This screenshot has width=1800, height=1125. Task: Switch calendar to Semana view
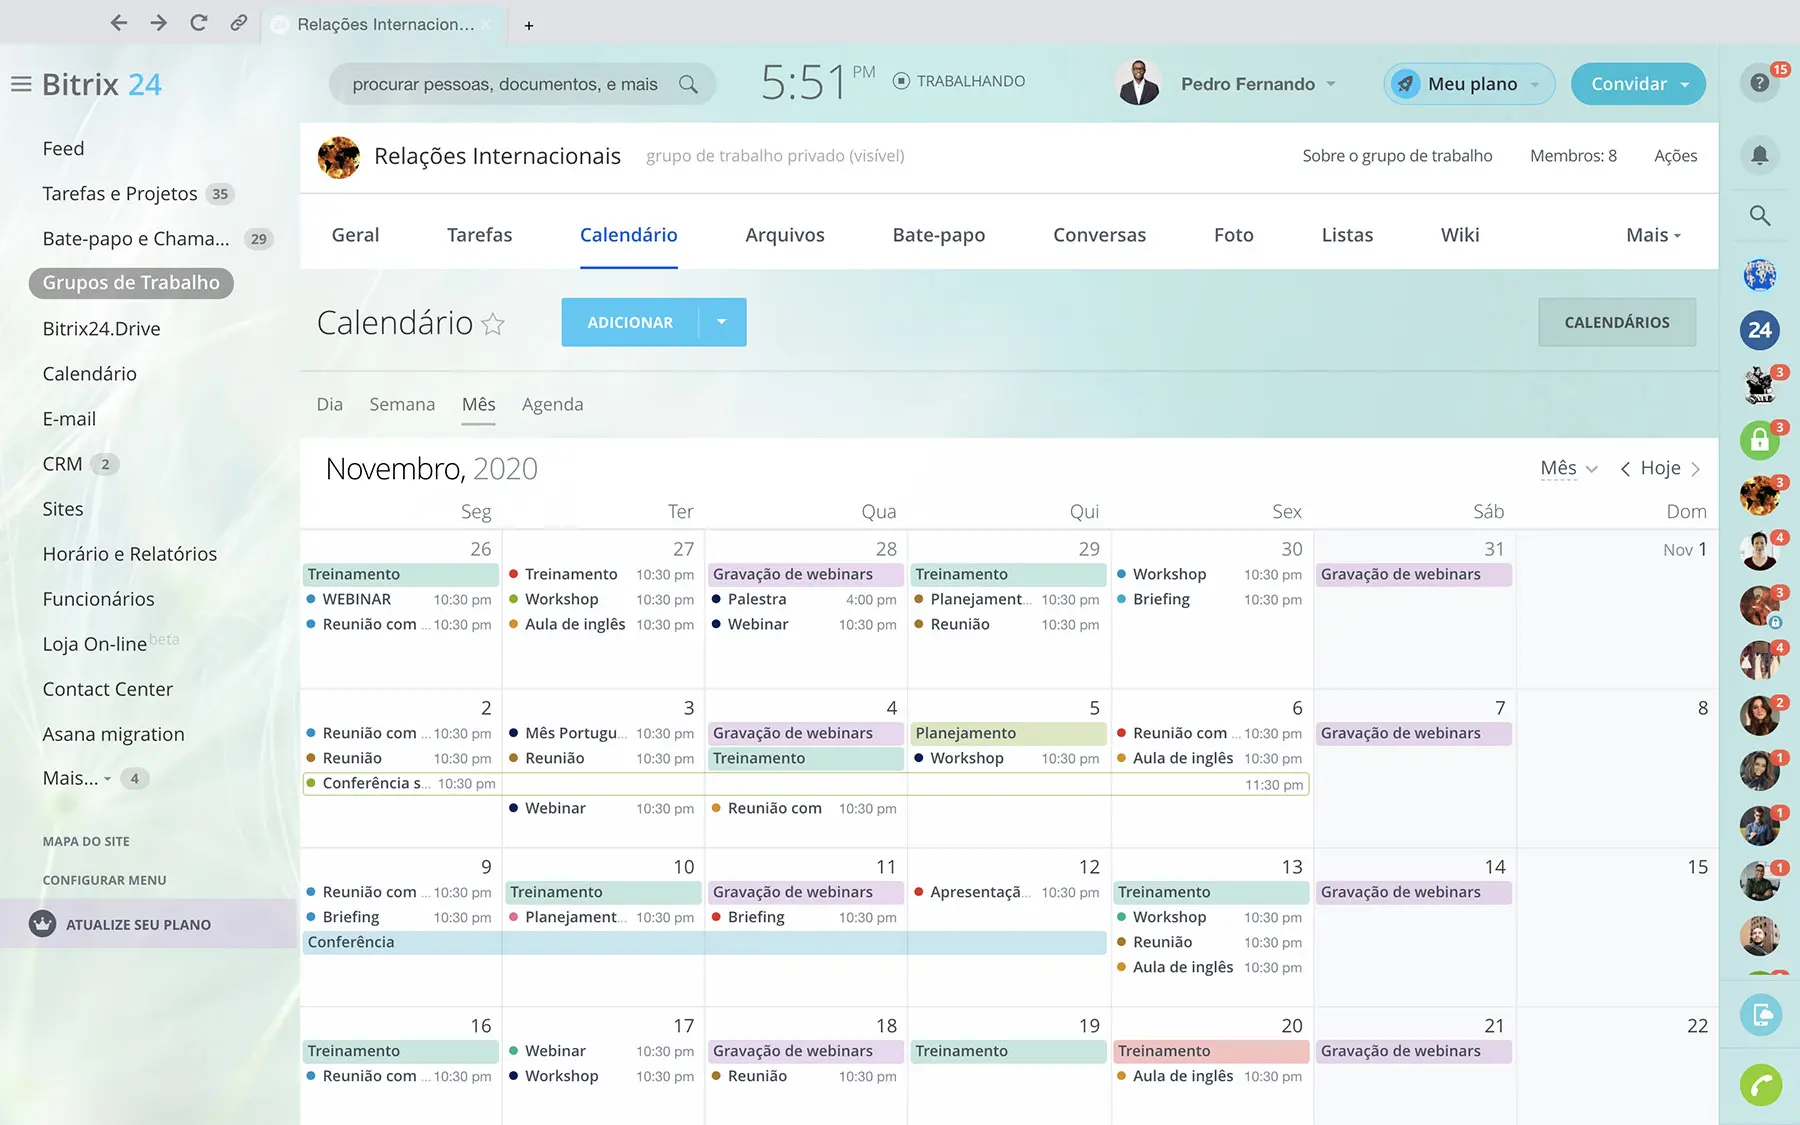(402, 404)
